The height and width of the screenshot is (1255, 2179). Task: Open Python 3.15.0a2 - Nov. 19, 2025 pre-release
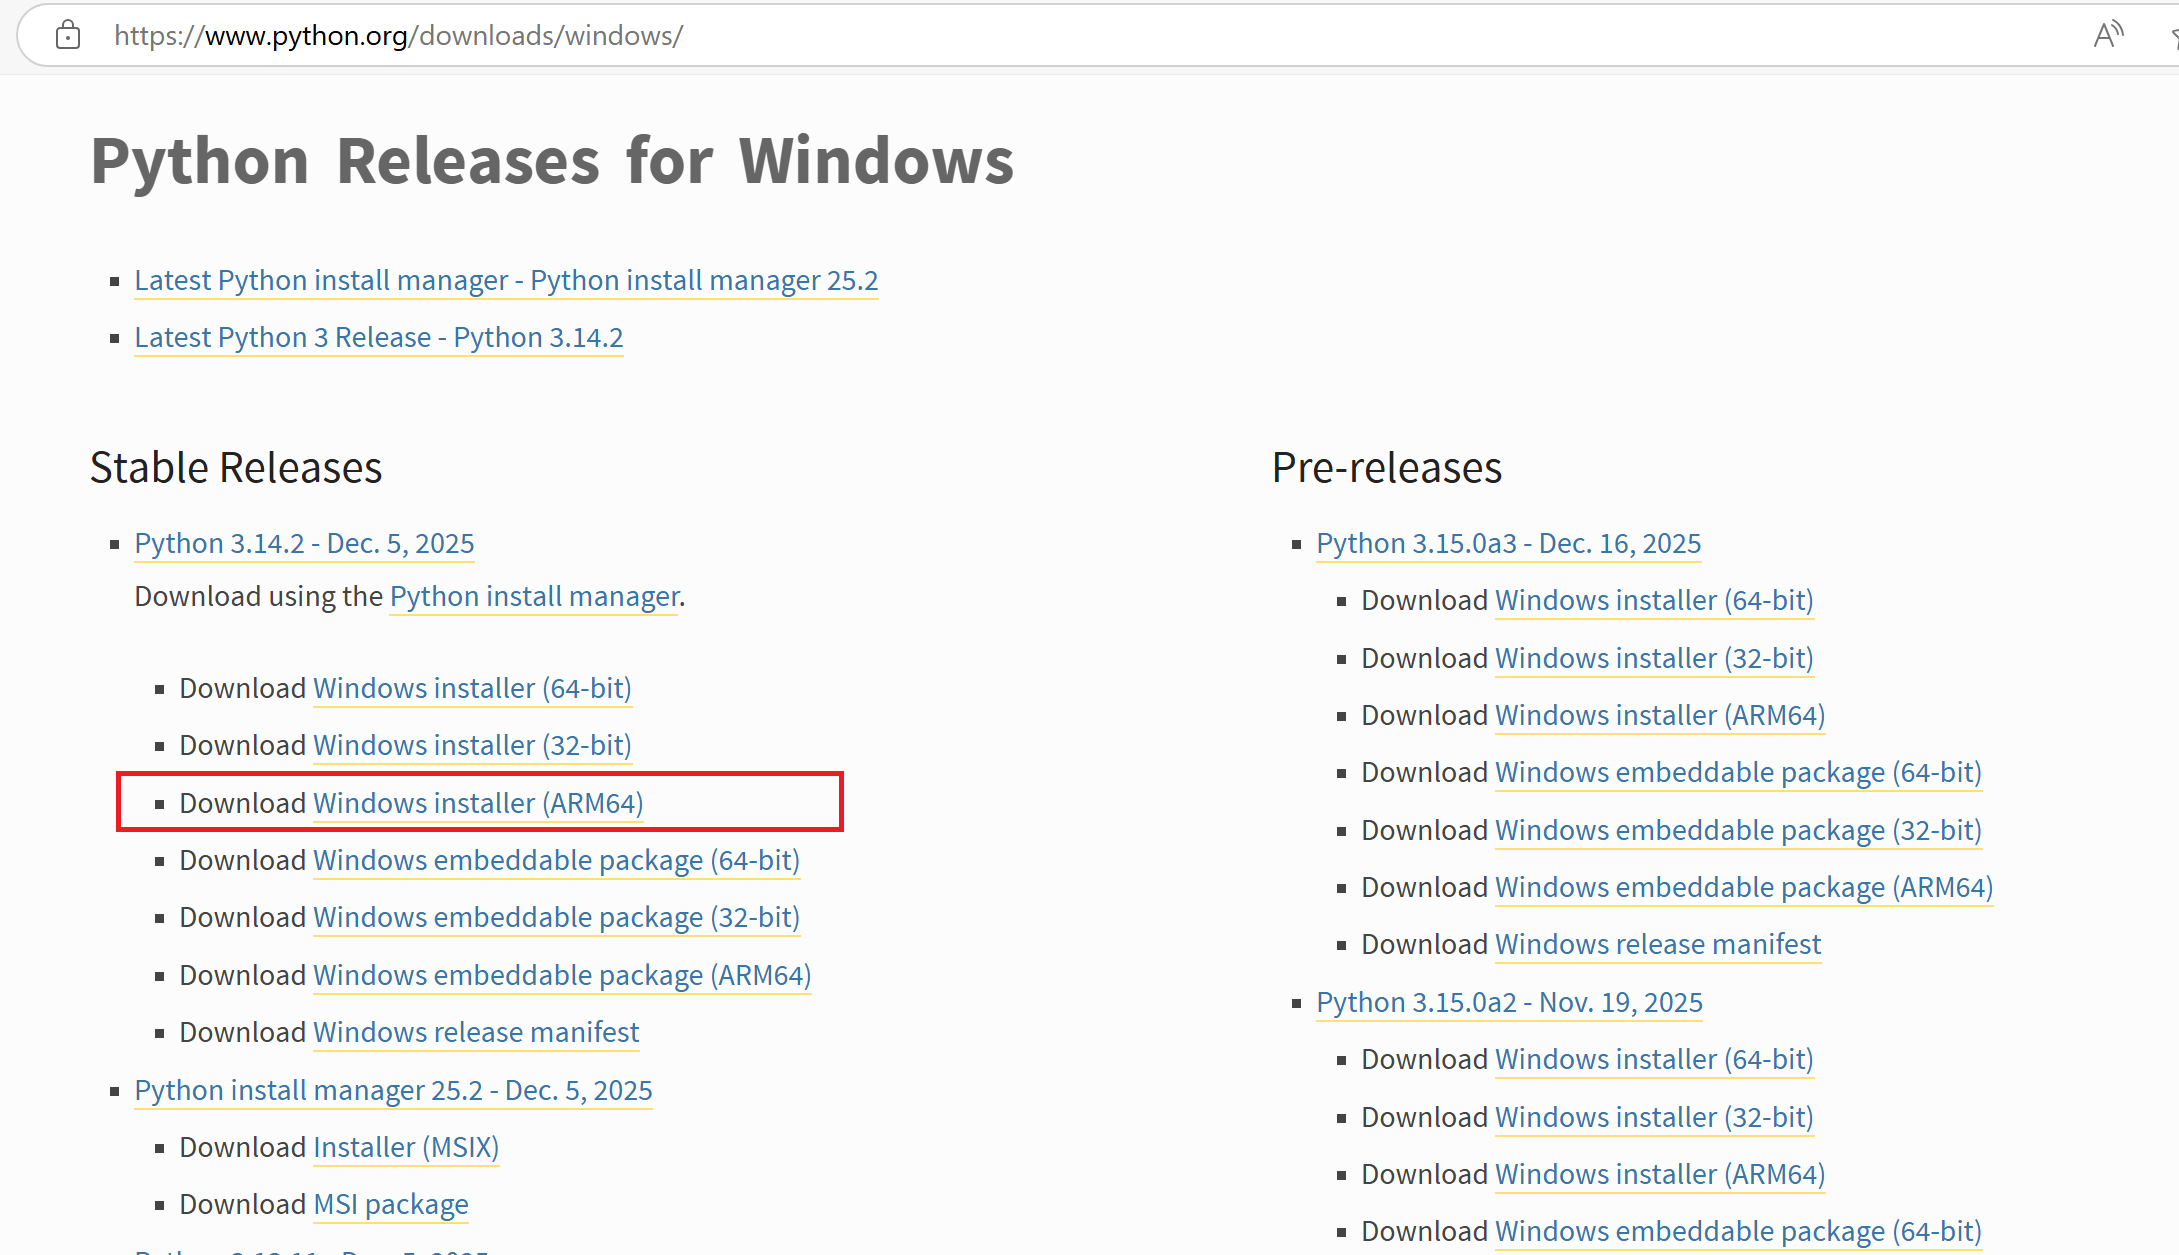point(1509,1002)
